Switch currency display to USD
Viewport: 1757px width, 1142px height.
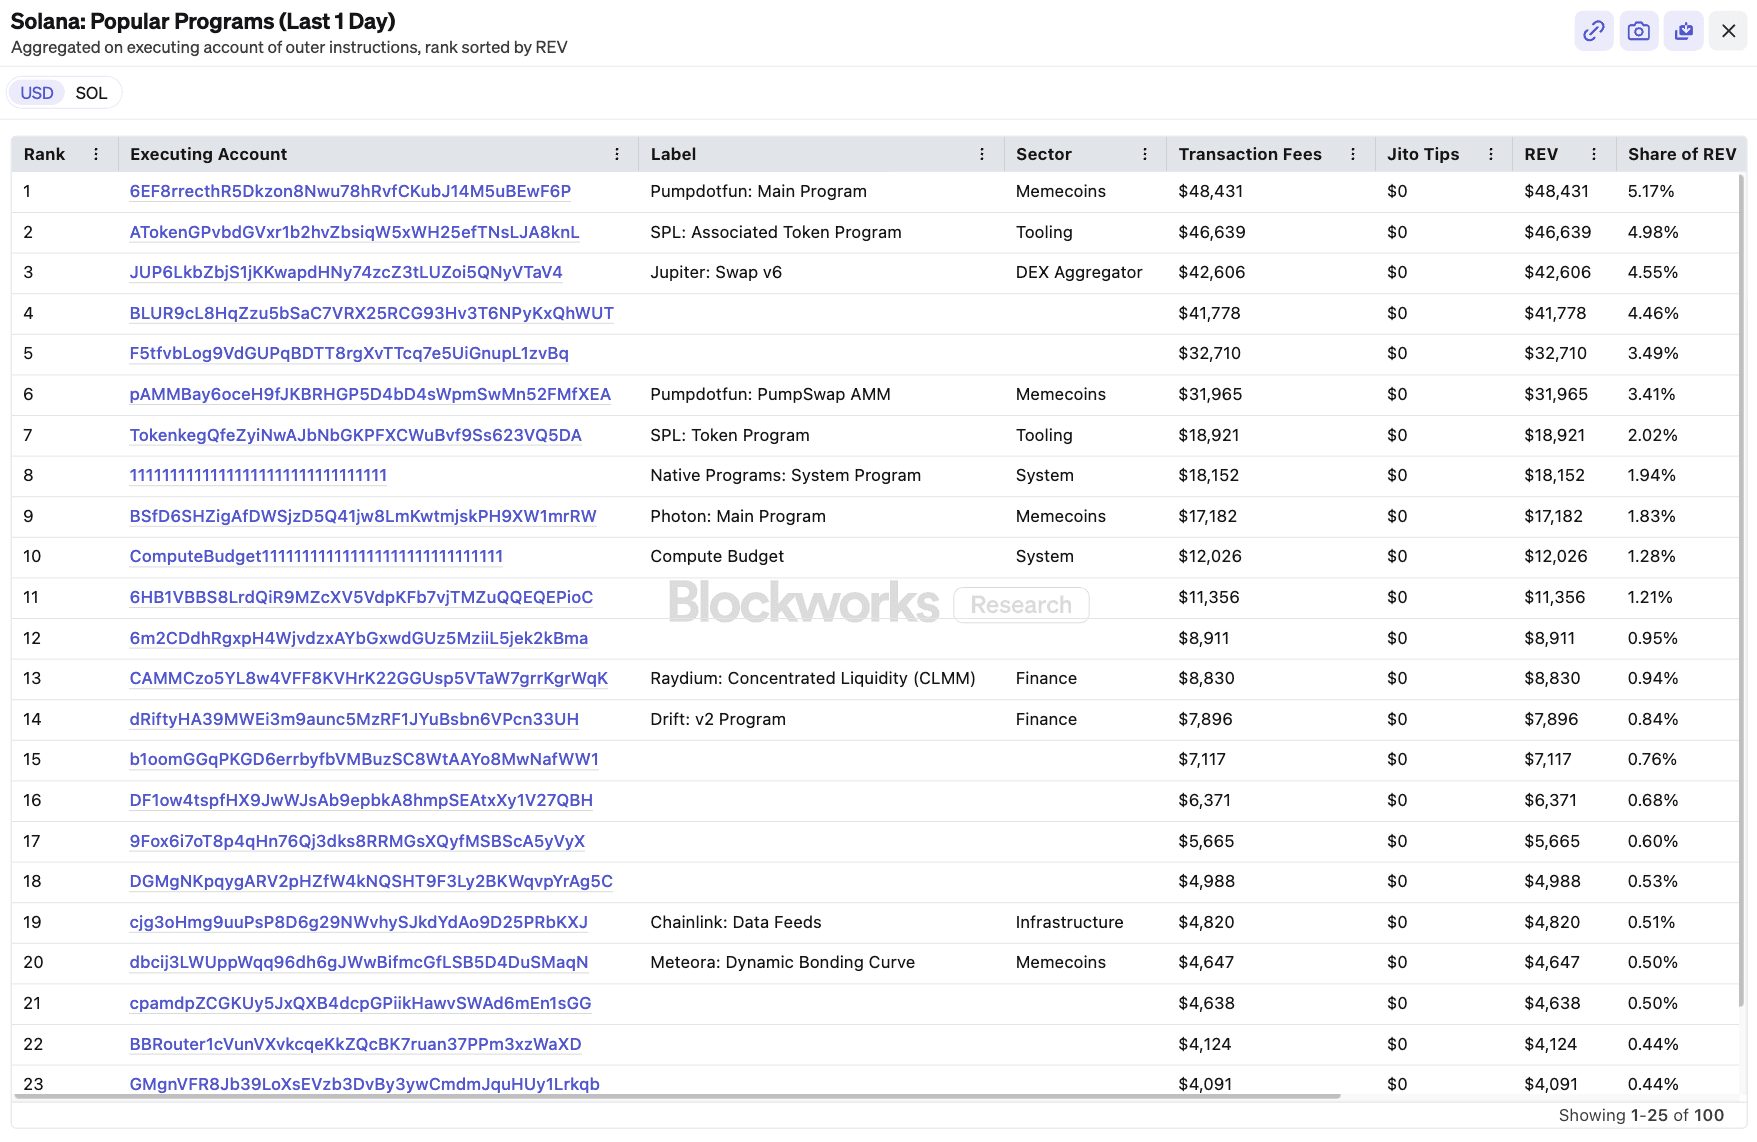pos(37,93)
